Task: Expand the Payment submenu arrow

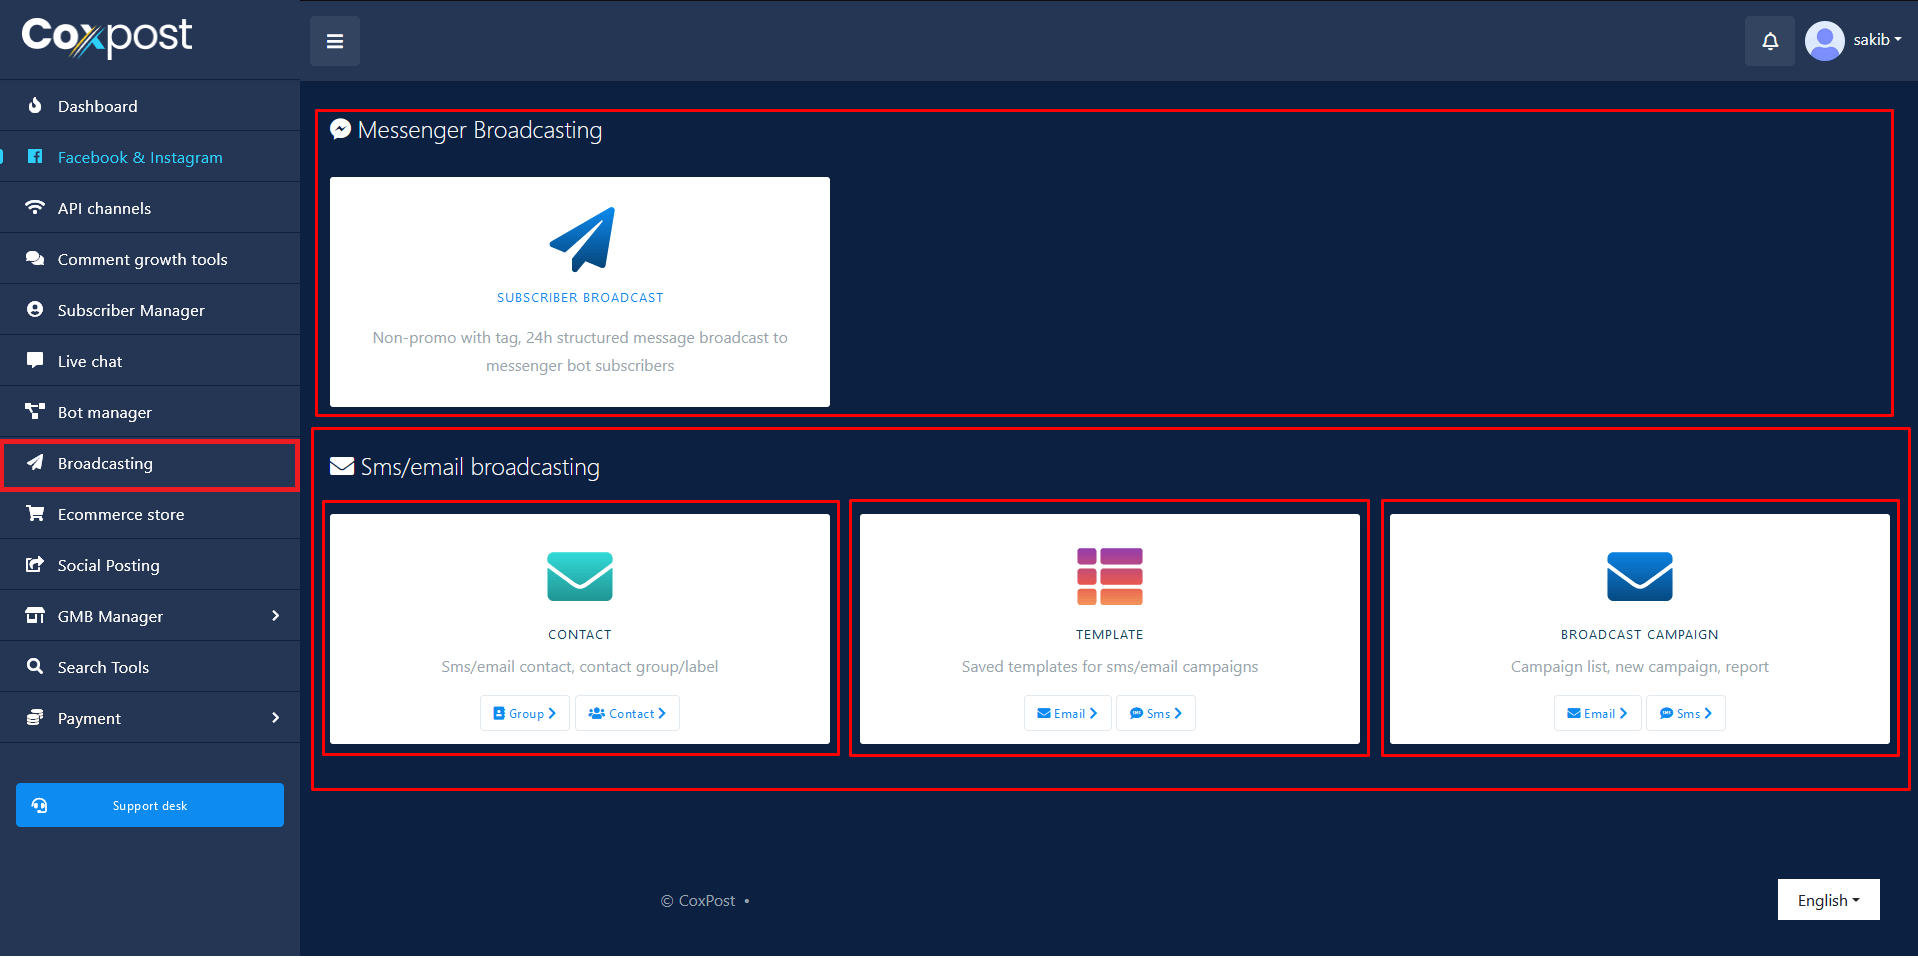Action: point(275,718)
